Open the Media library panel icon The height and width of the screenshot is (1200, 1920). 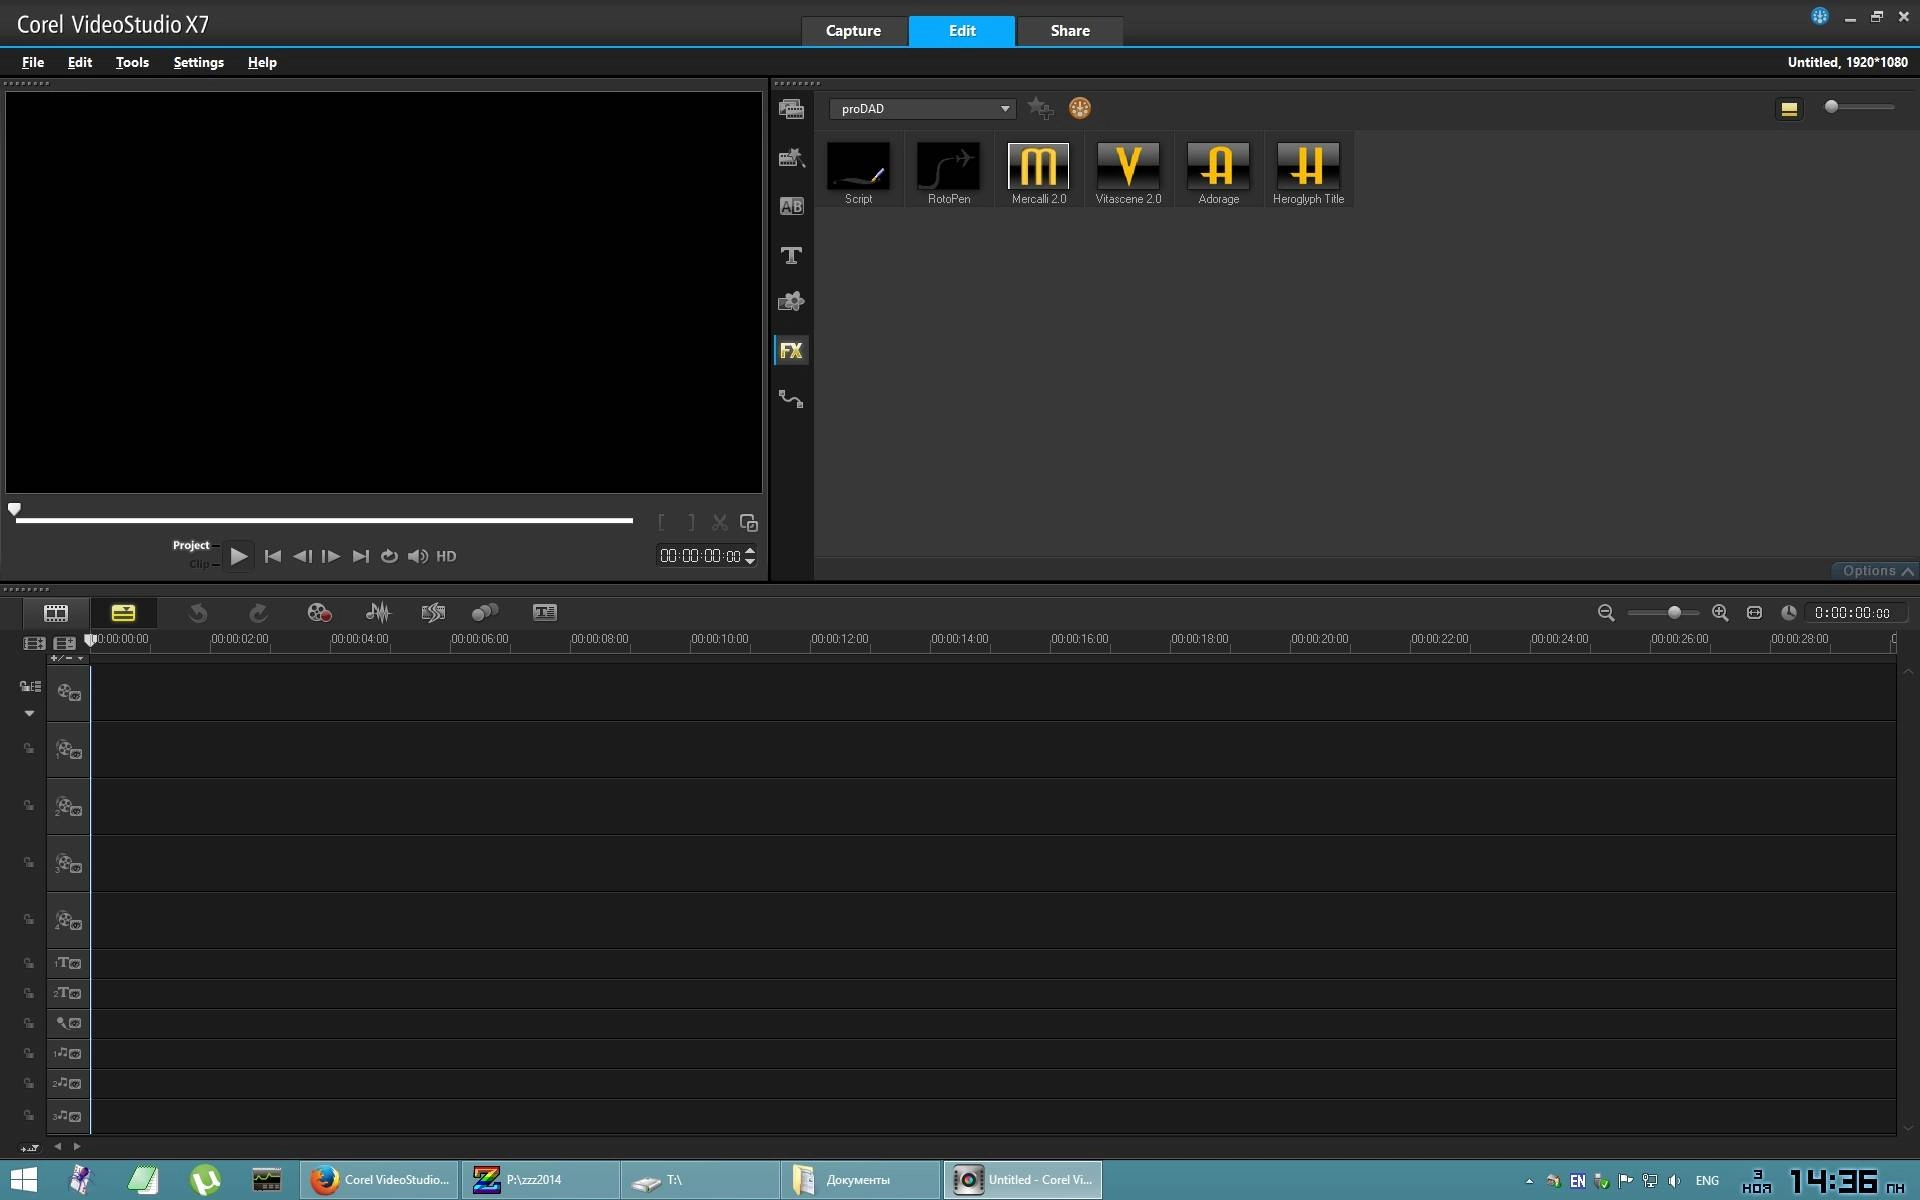pos(791,109)
